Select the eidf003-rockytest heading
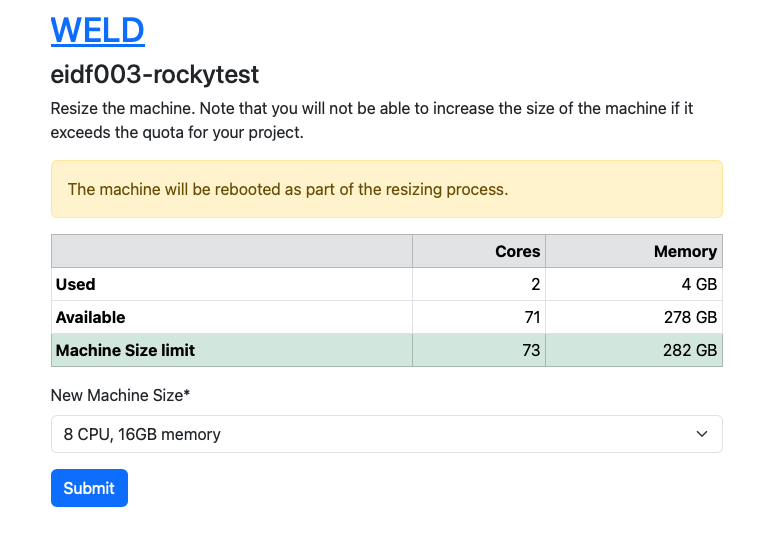Viewport: 777px width, 543px height. [x=155, y=75]
